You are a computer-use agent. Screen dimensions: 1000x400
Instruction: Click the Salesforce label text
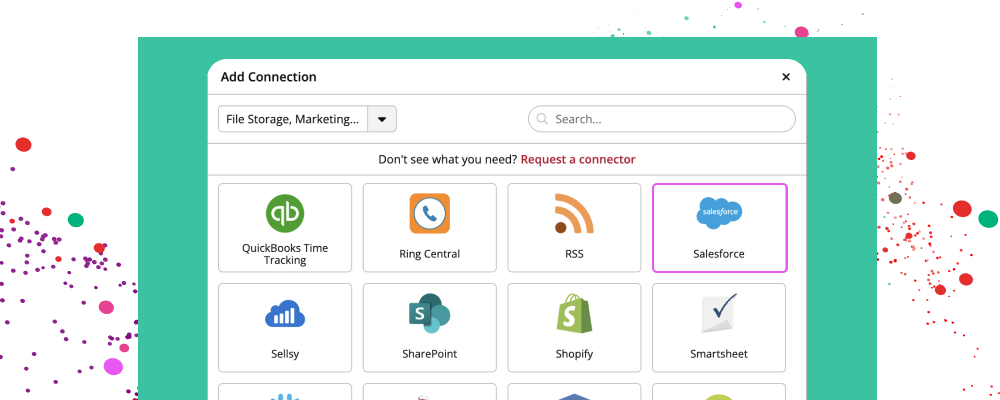coord(719,254)
